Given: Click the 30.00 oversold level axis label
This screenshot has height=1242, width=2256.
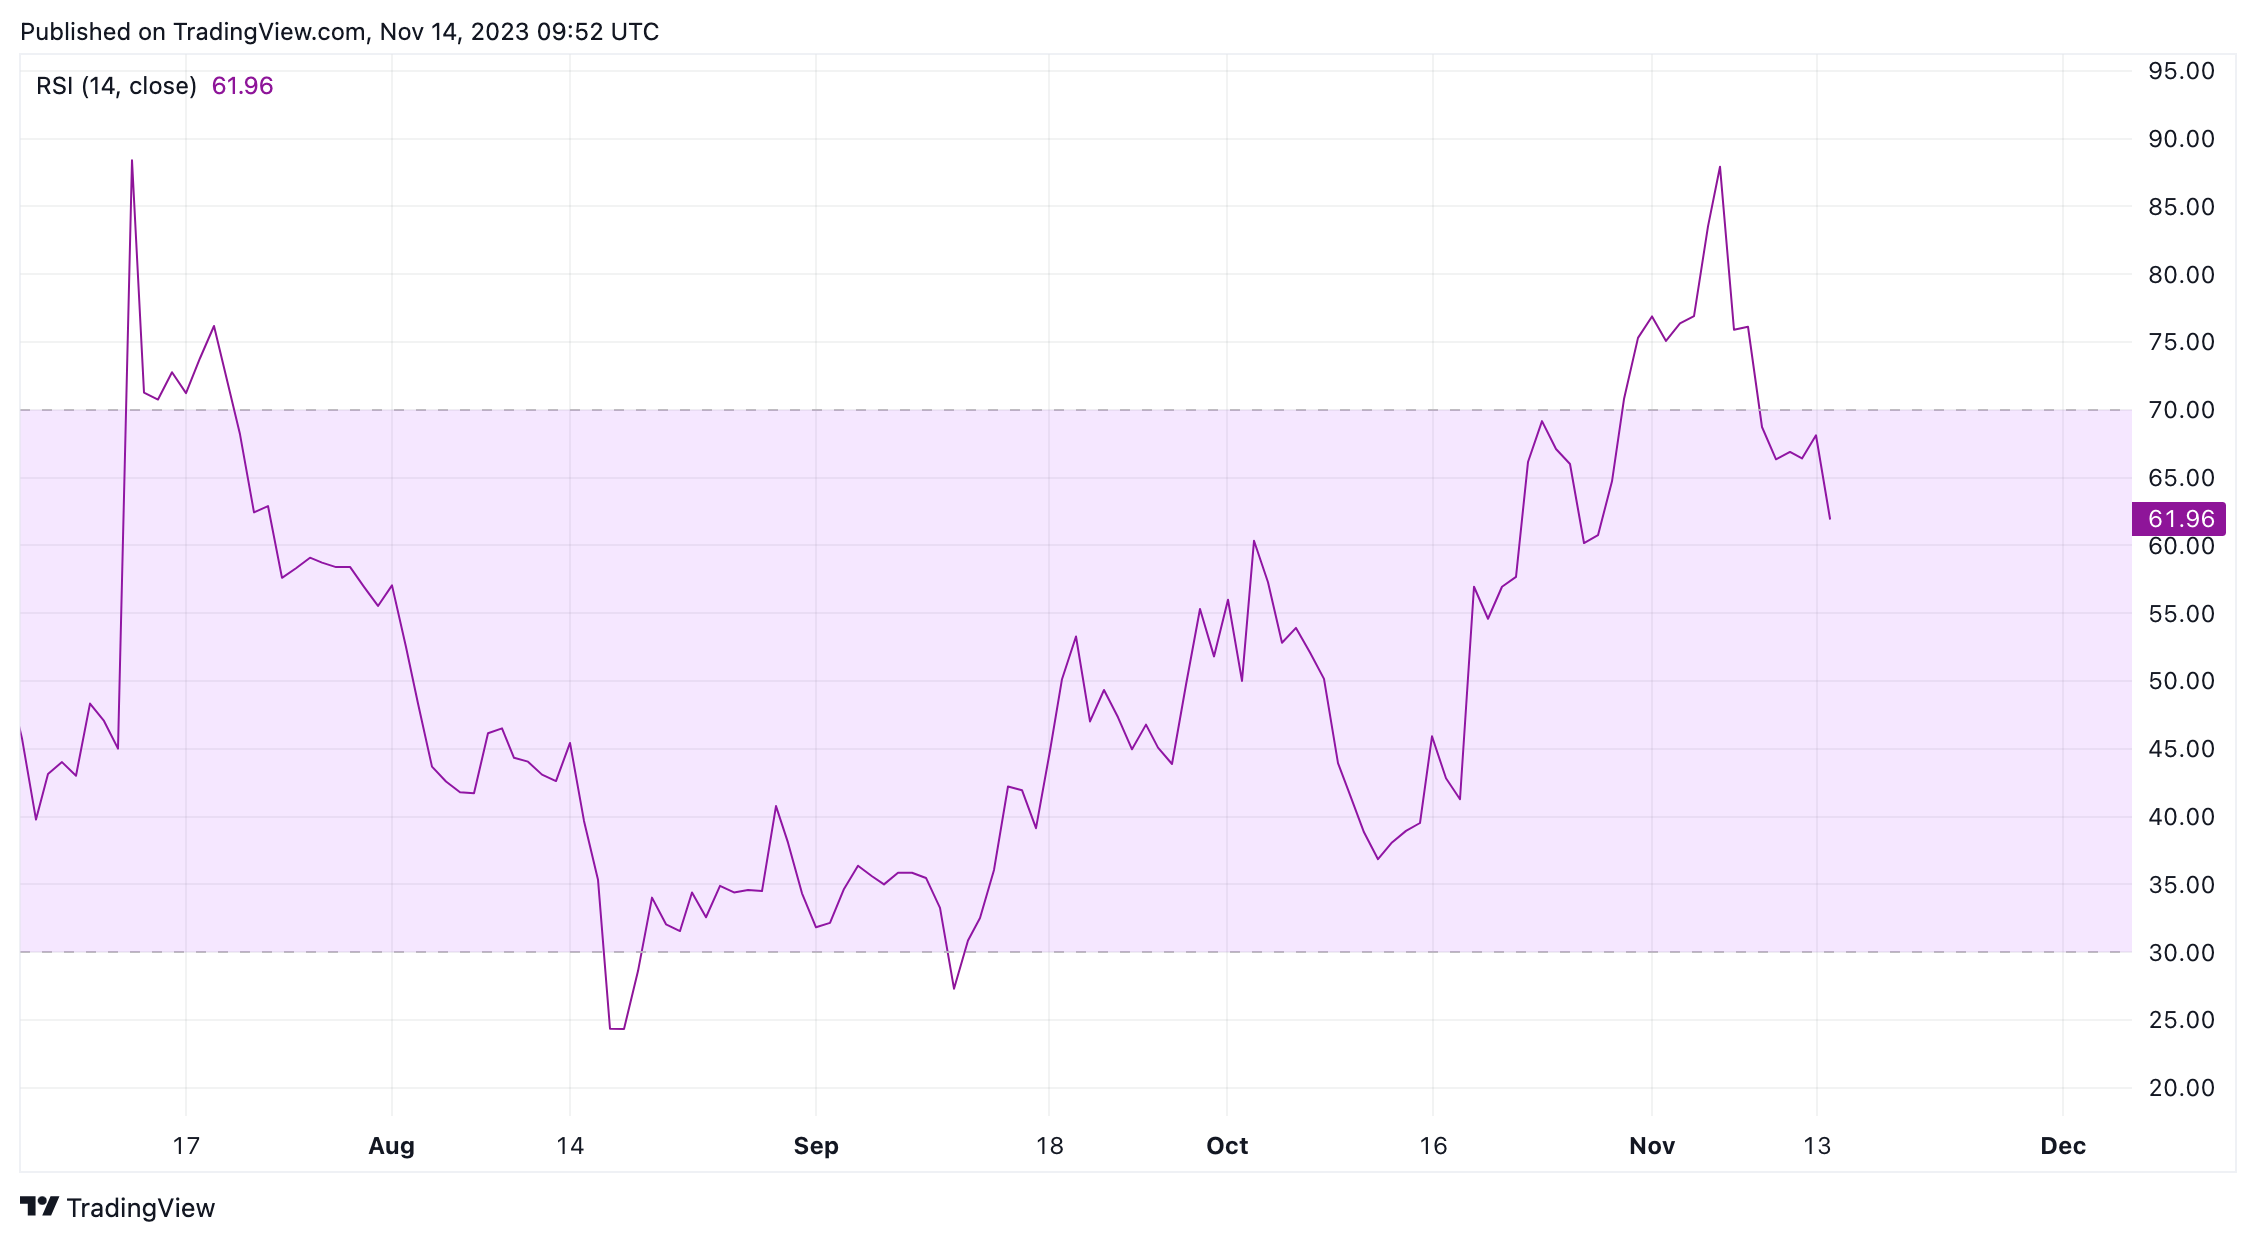Looking at the screenshot, I should (2181, 952).
